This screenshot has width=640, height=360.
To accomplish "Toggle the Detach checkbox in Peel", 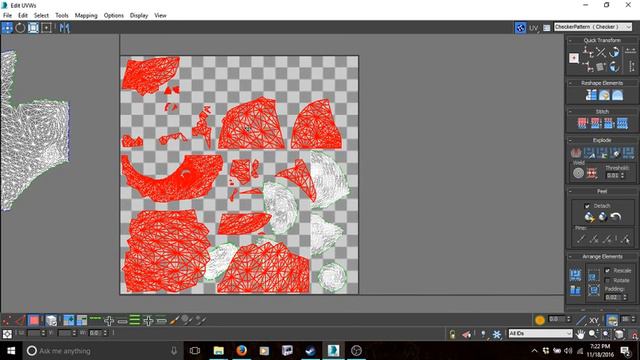I will coord(587,206).
